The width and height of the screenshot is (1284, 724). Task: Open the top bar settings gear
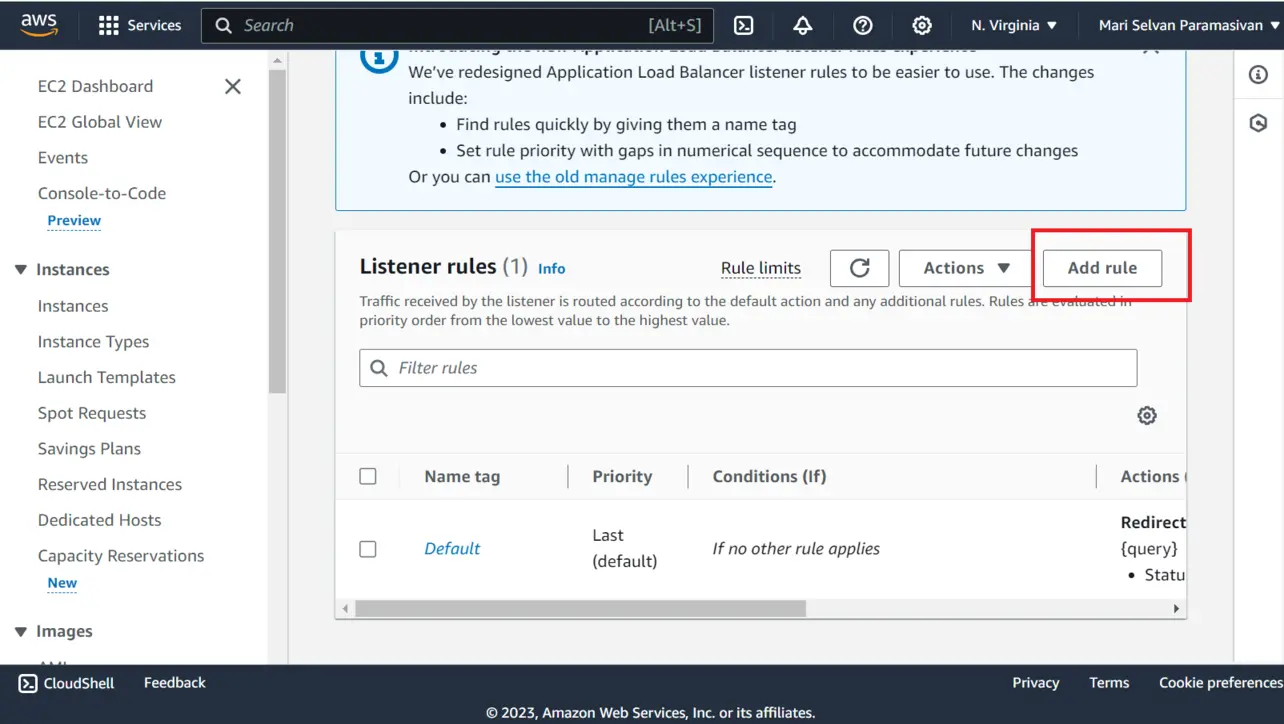point(922,25)
